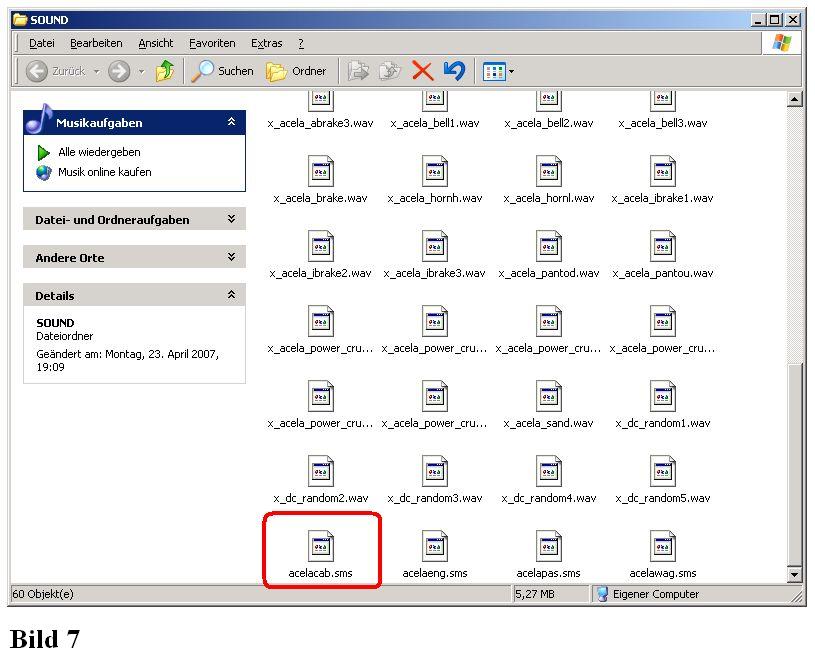Click the blue Undo arrow icon
Image resolution: width=815 pixels, height=666 pixels.
tap(454, 71)
